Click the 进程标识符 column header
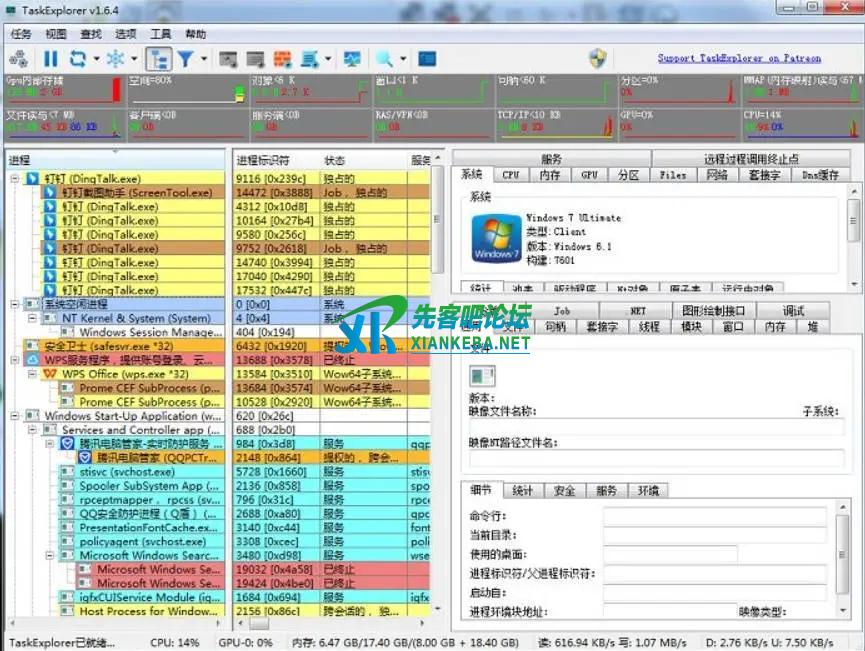 click(263, 160)
